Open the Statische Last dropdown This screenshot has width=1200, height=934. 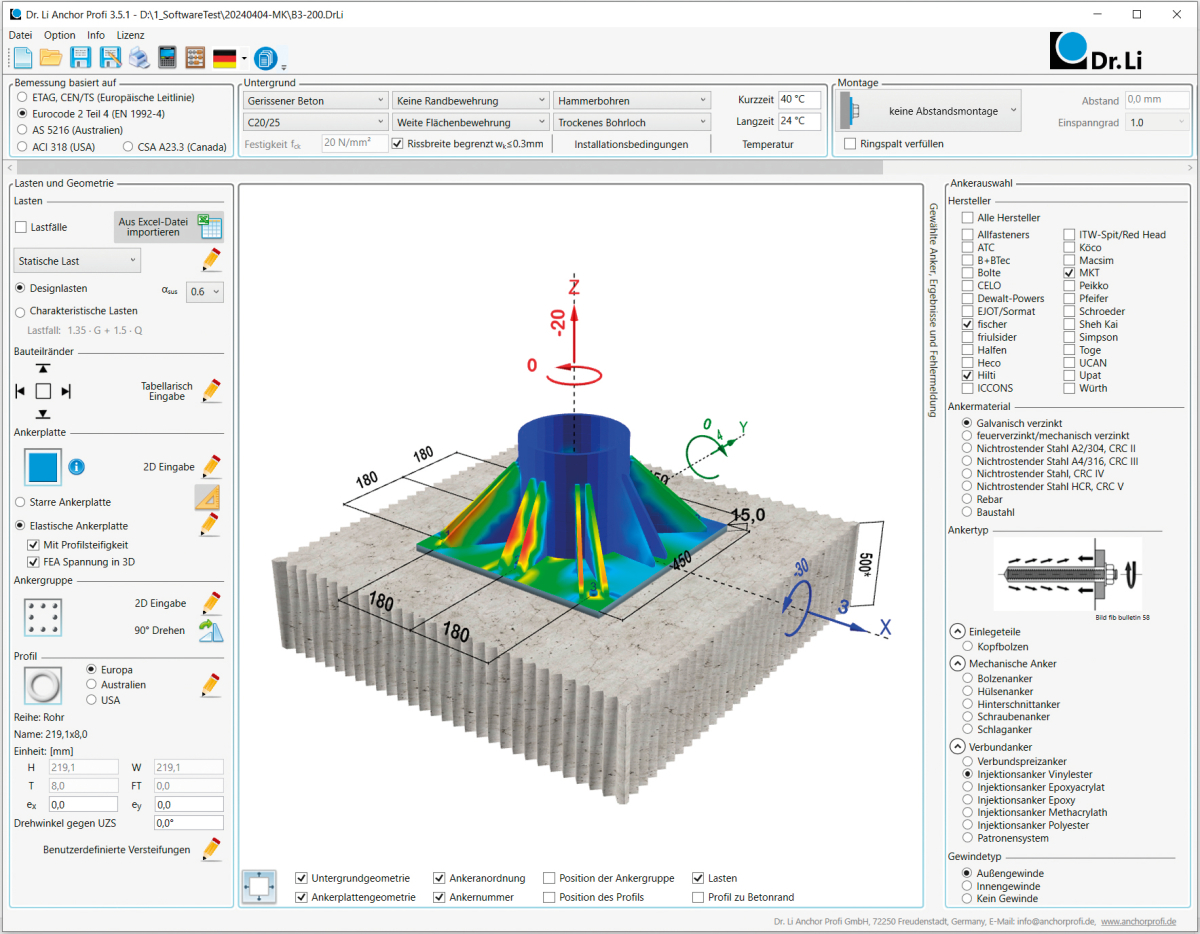[x=77, y=261]
